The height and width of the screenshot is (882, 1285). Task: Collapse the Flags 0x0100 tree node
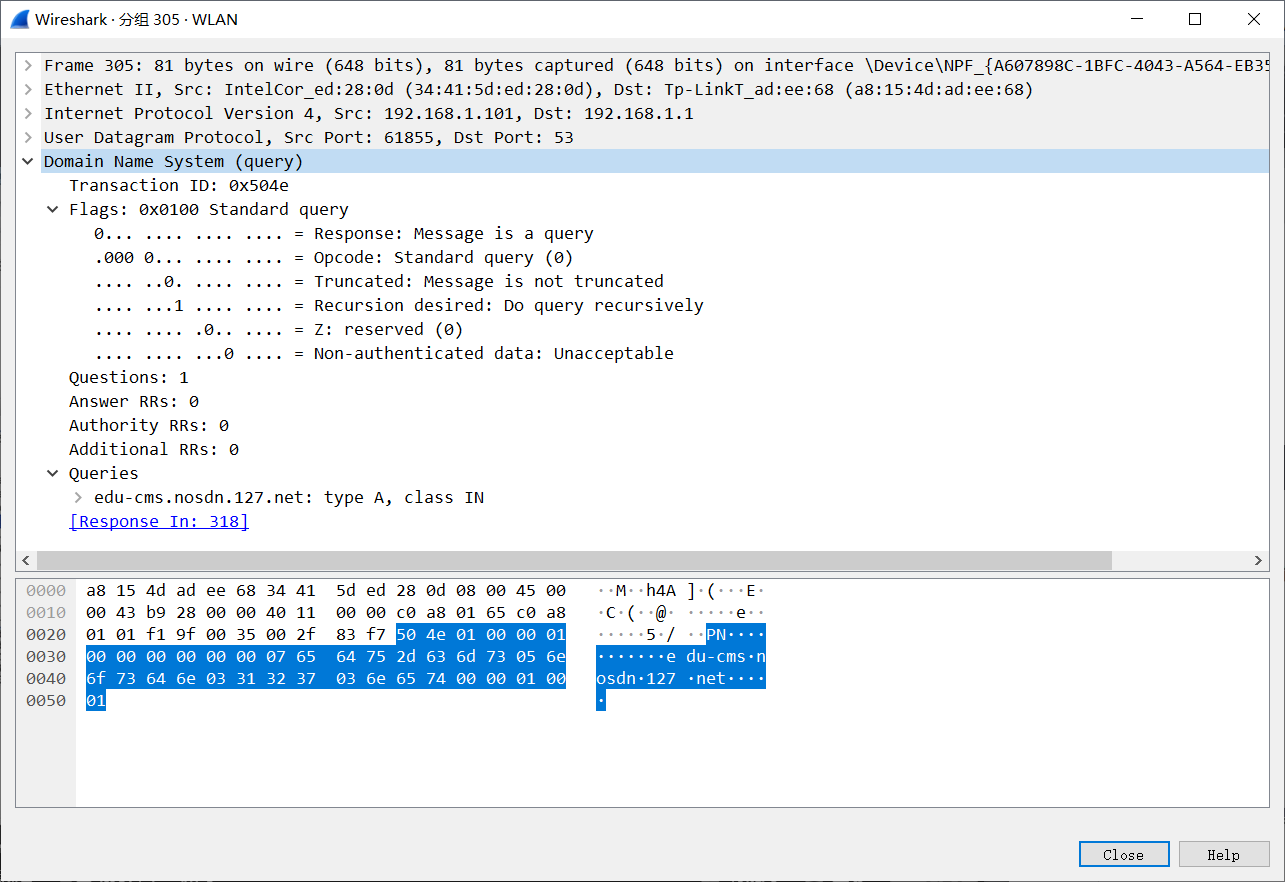click(x=53, y=210)
